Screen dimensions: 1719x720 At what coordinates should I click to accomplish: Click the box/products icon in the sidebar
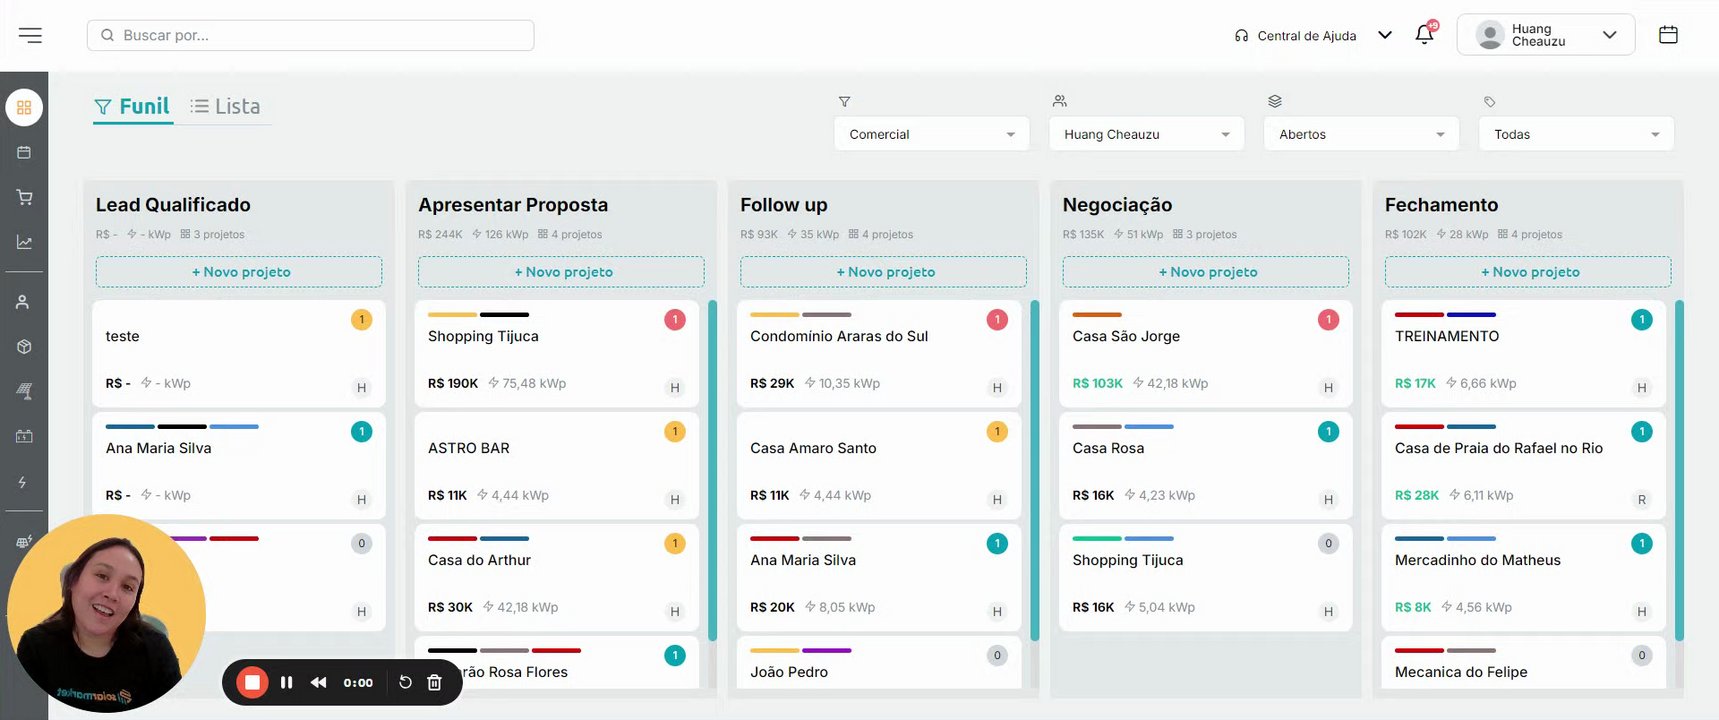pos(24,347)
